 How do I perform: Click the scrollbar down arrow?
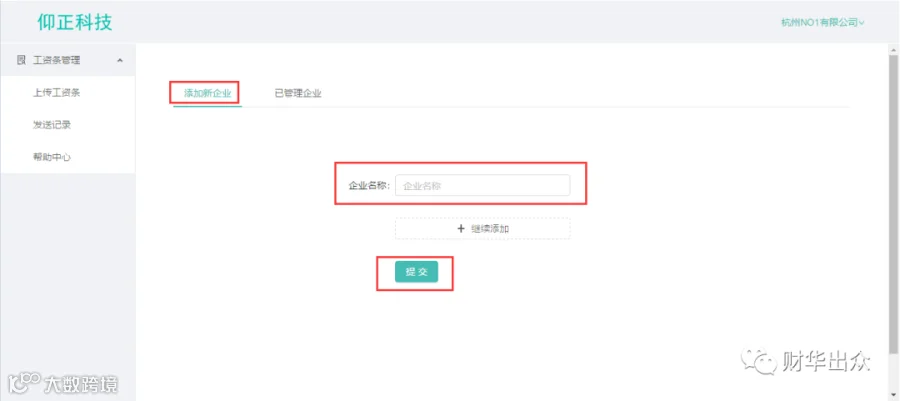coord(893,395)
